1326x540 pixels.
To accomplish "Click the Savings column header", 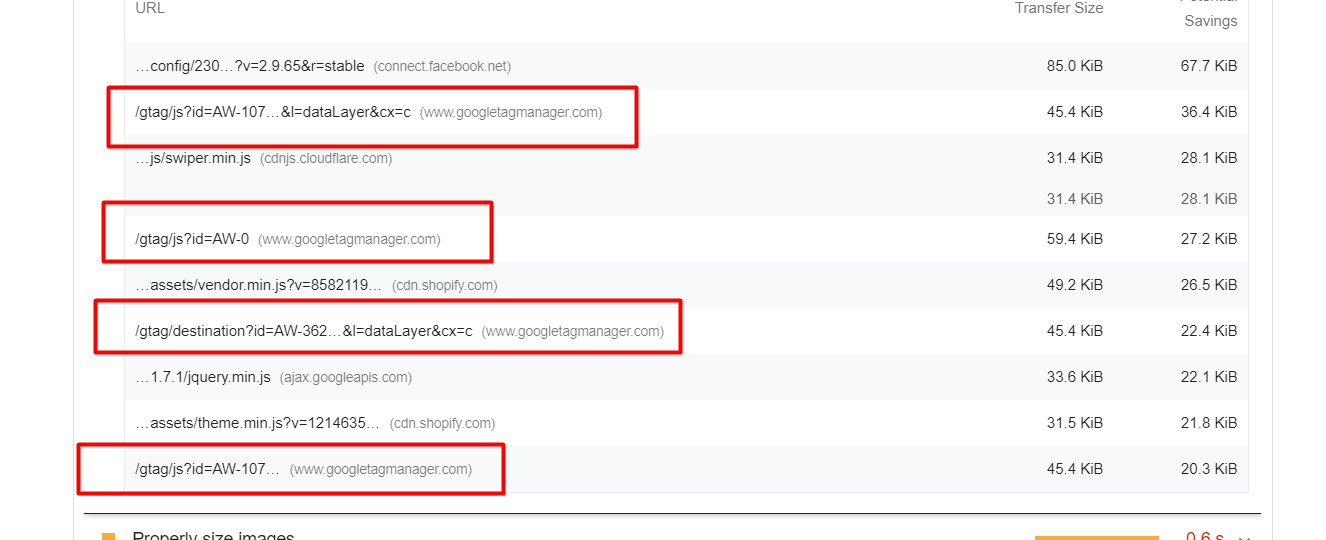I will click(1210, 20).
